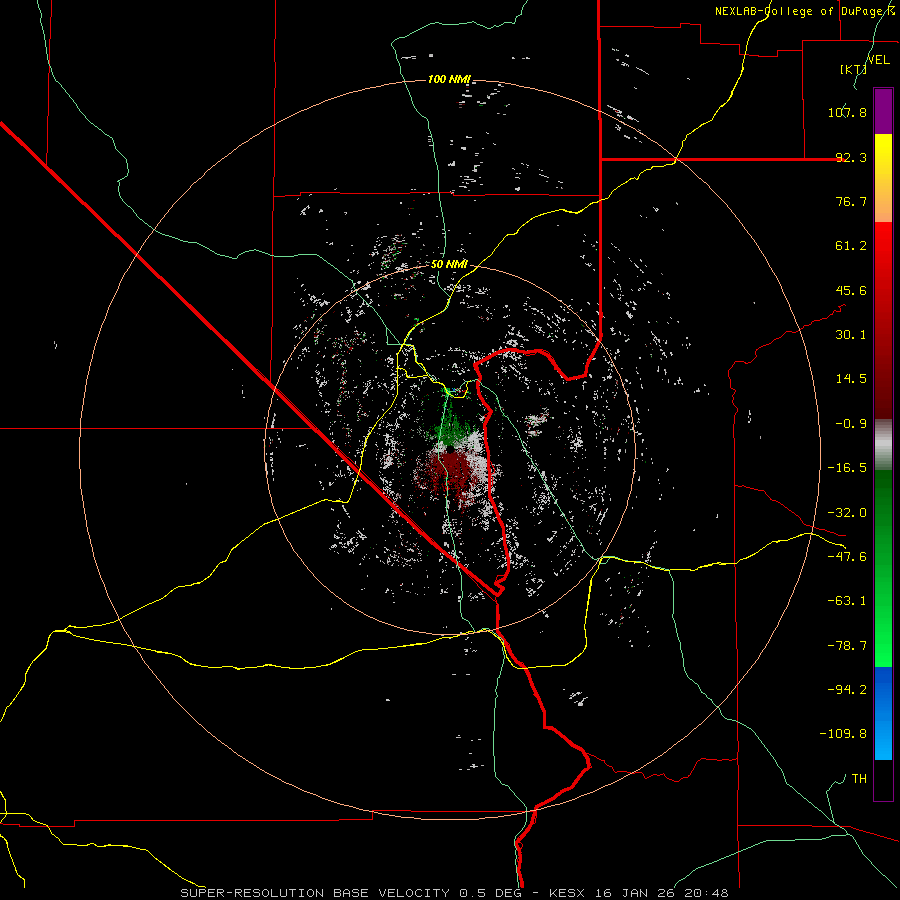
Task: Click the yellow-orange gradient segment of the color bar
Action: tap(883, 178)
